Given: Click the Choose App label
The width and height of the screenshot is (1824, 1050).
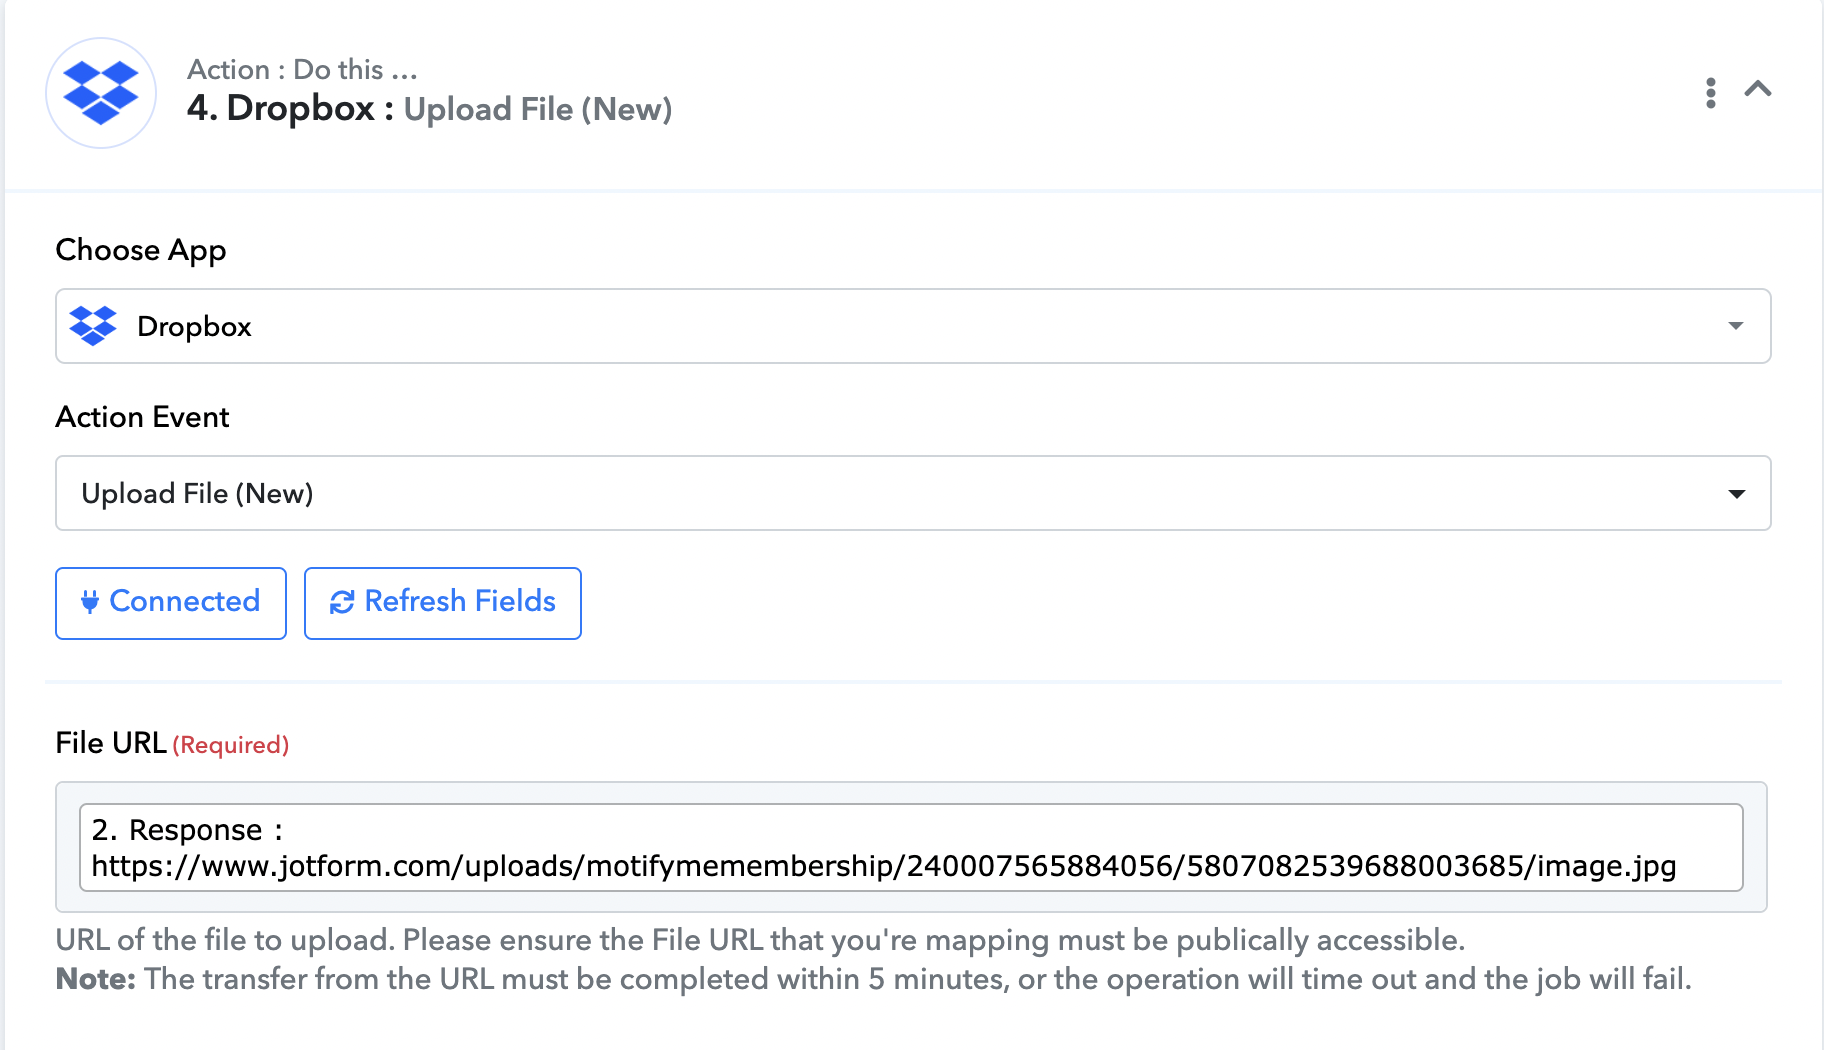Looking at the screenshot, I should (x=141, y=250).
